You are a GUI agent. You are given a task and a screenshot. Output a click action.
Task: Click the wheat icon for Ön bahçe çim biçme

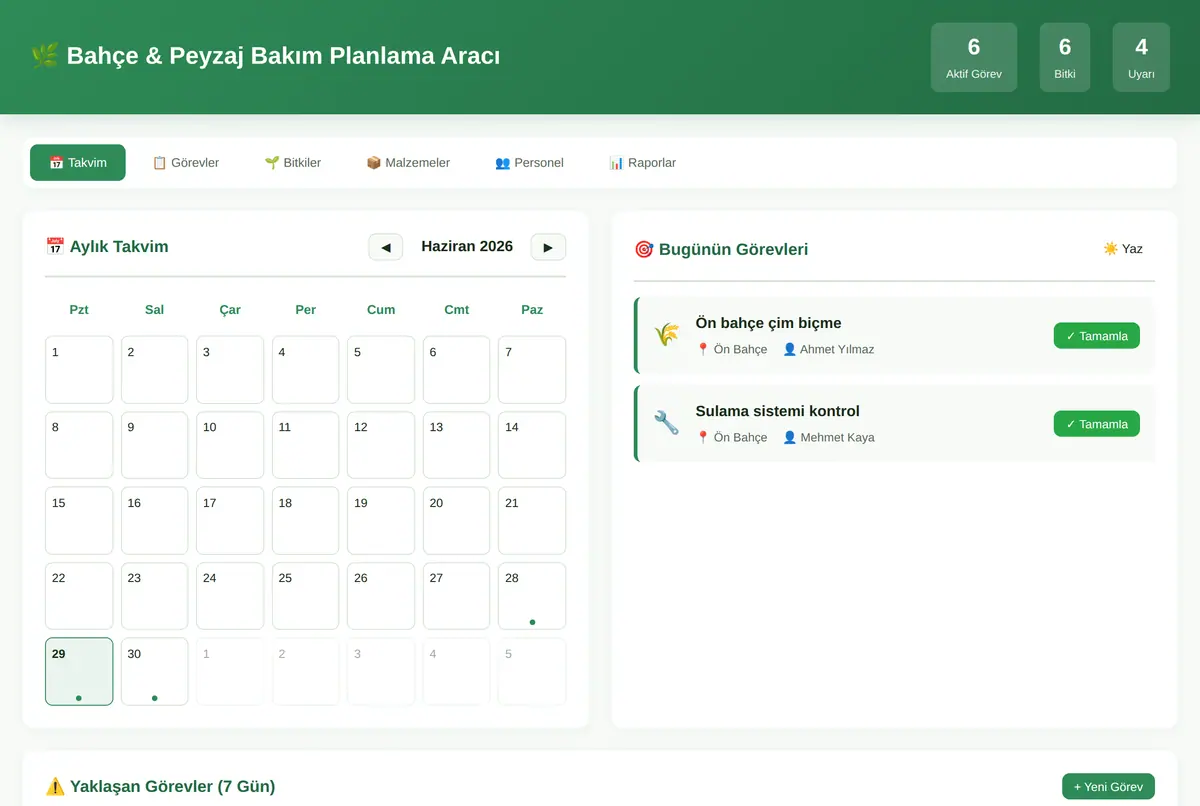pos(666,335)
